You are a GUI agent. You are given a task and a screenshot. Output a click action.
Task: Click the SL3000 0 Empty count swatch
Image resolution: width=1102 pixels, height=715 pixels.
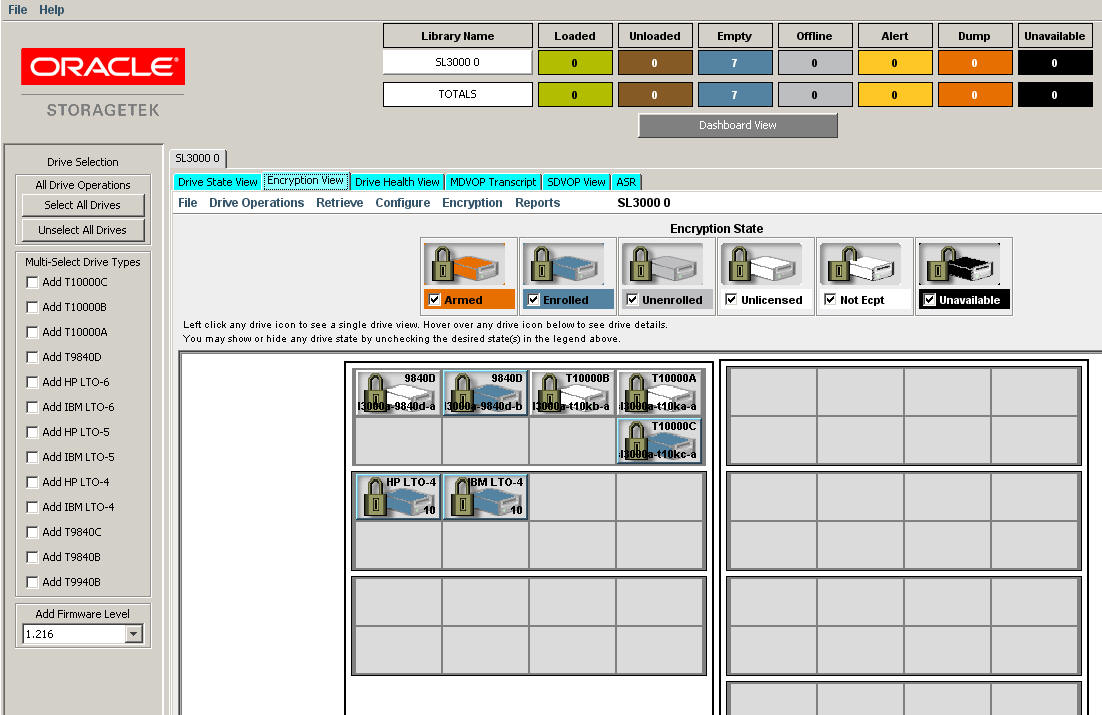point(735,63)
